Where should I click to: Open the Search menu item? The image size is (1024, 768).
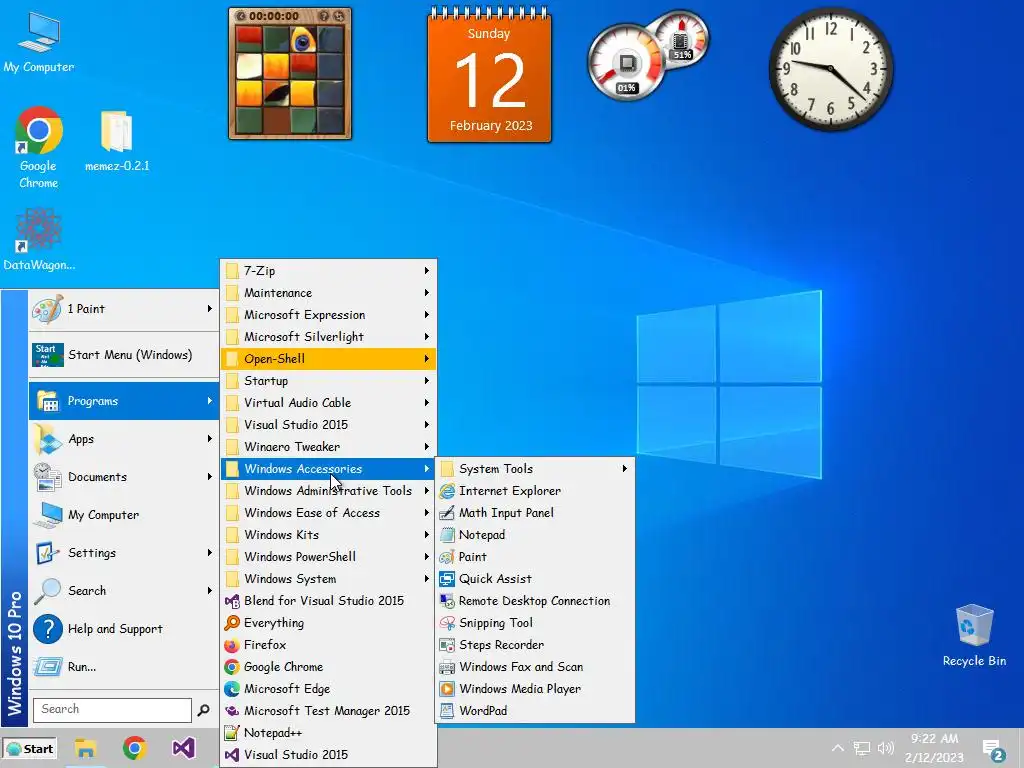(123, 590)
